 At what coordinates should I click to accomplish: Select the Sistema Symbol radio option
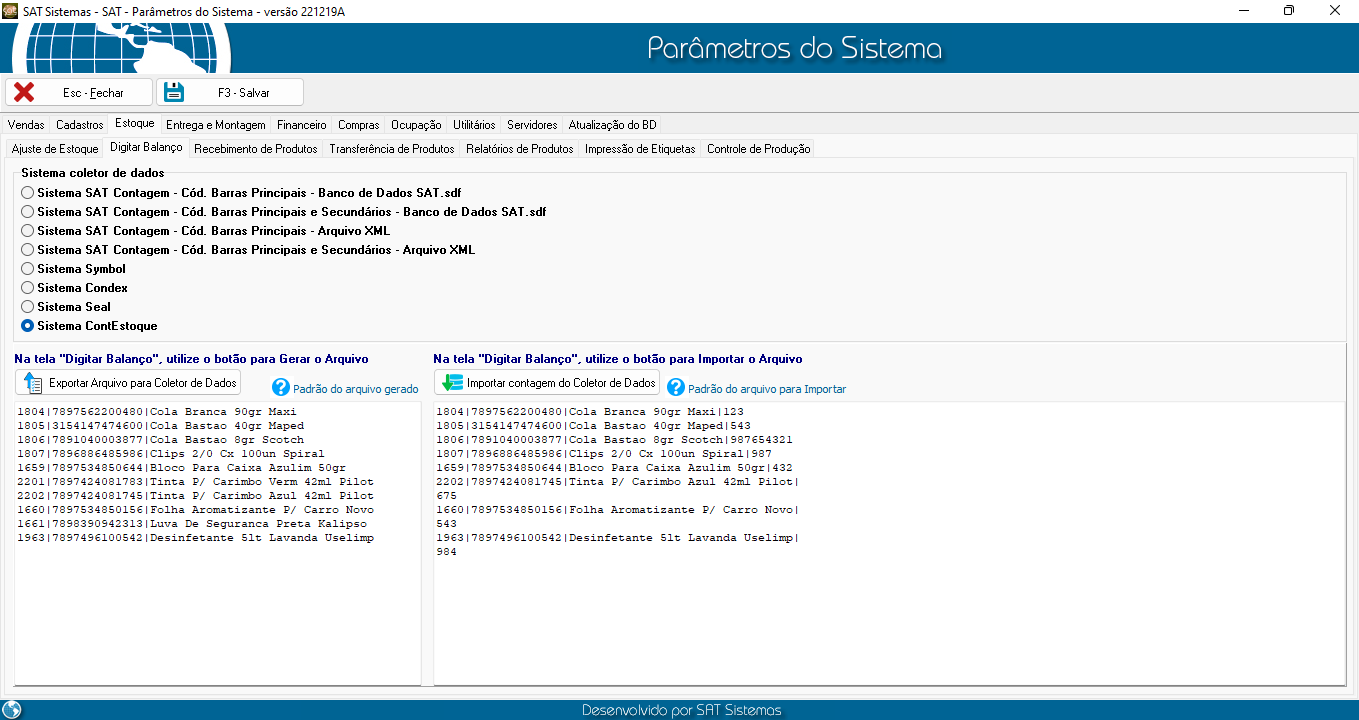[28, 269]
